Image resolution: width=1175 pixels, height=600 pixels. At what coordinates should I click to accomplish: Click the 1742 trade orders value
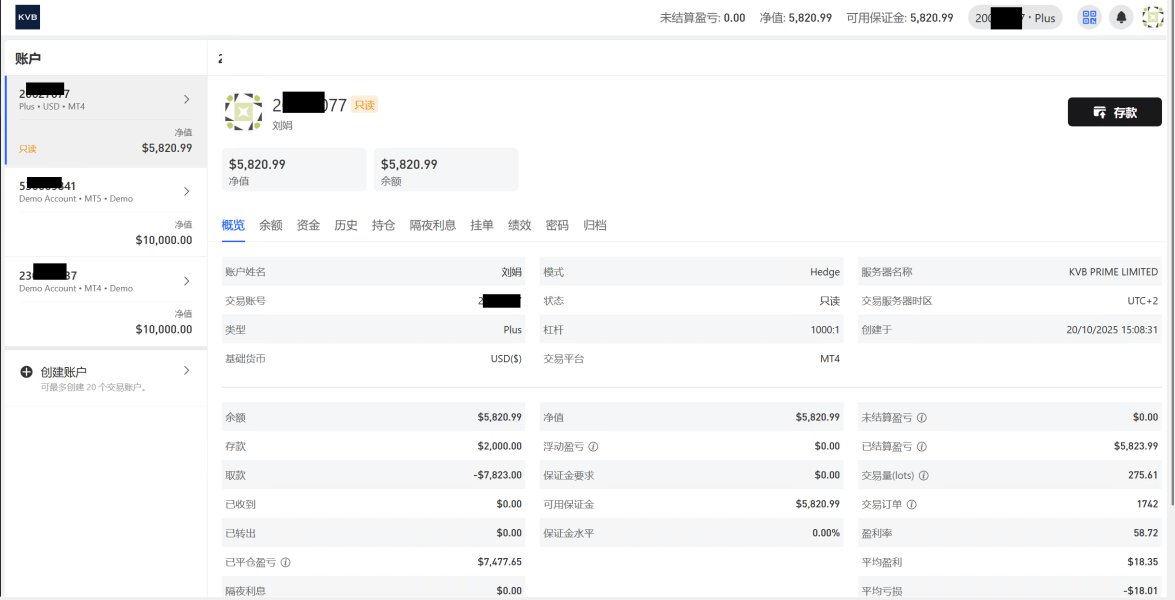(1147, 504)
